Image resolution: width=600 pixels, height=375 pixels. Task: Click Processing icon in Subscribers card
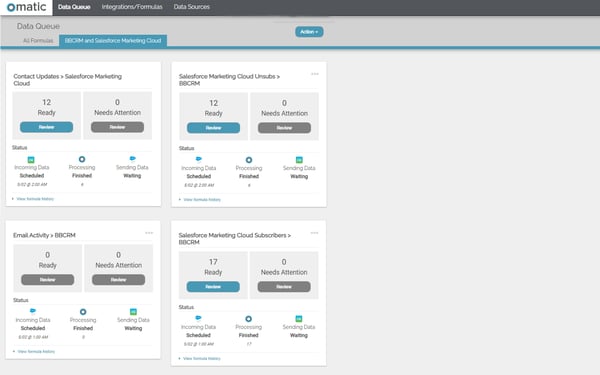pyautogui.click(x=248, y=319)
